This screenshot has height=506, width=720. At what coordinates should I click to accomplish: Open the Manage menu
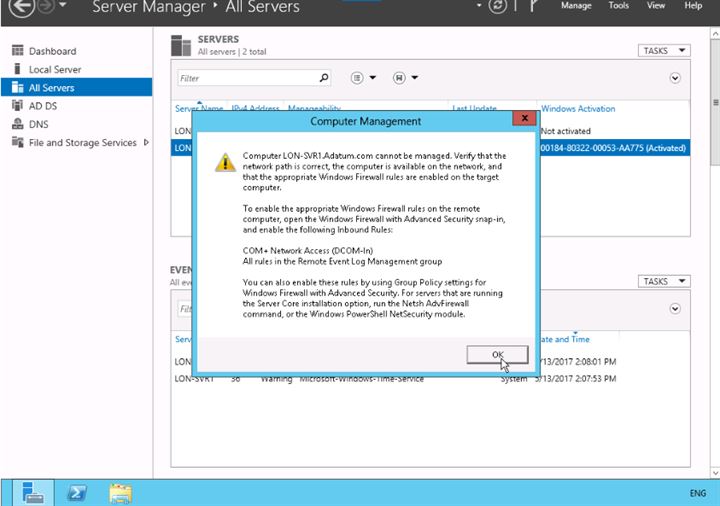click(x=576, y=6)
